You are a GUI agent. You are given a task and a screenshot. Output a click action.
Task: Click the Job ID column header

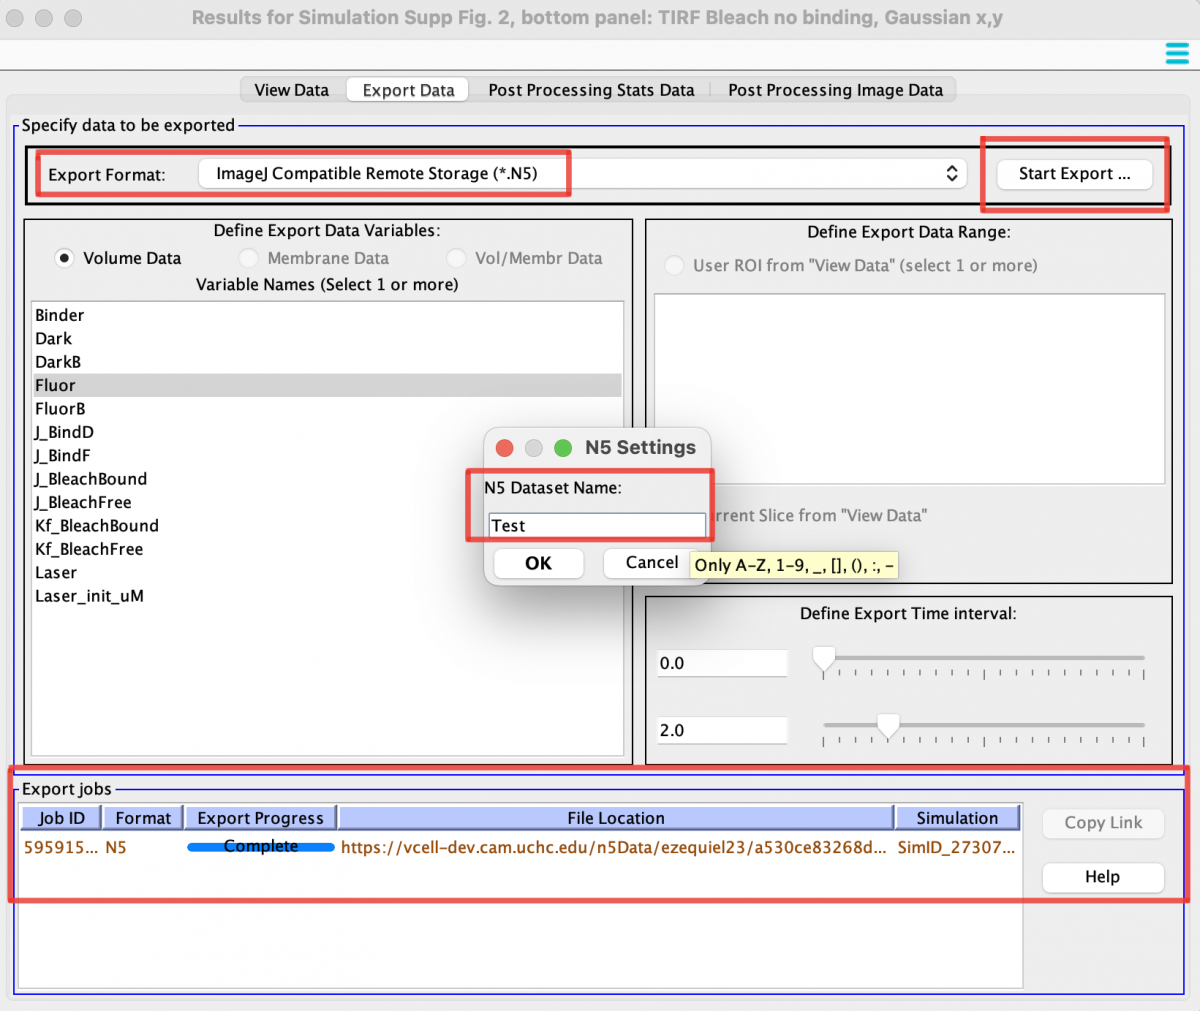(60, 817)
